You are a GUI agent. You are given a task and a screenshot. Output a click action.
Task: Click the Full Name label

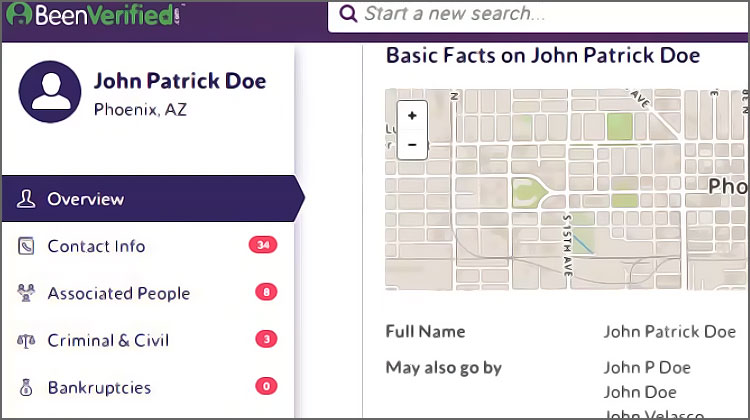[x=425, y=332]
